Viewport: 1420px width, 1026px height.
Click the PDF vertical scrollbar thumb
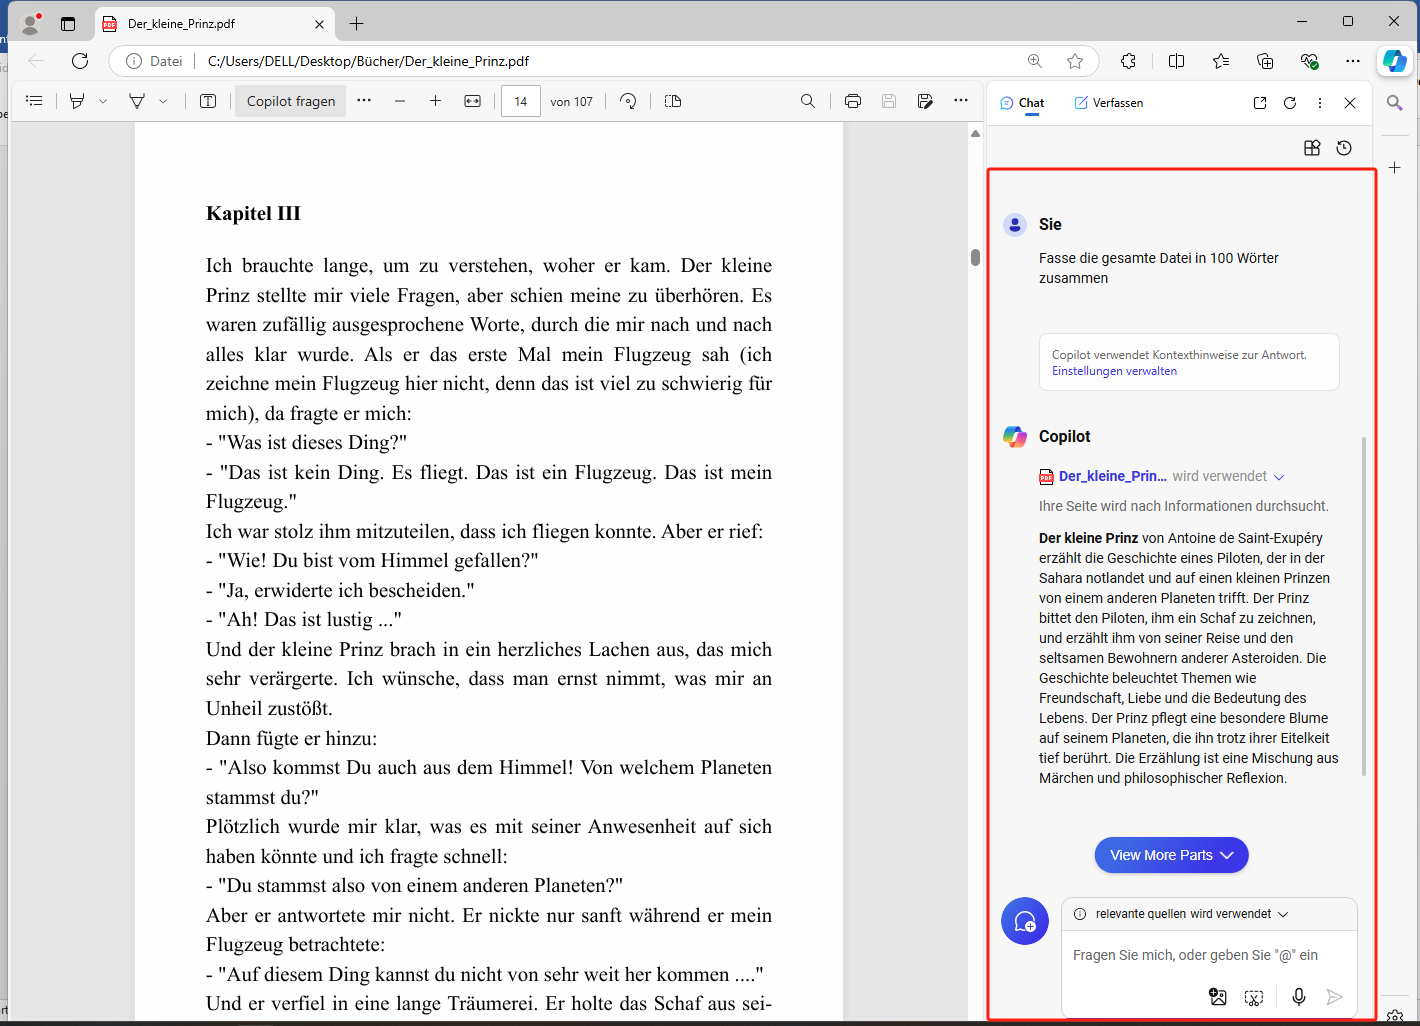coord(975,257)
